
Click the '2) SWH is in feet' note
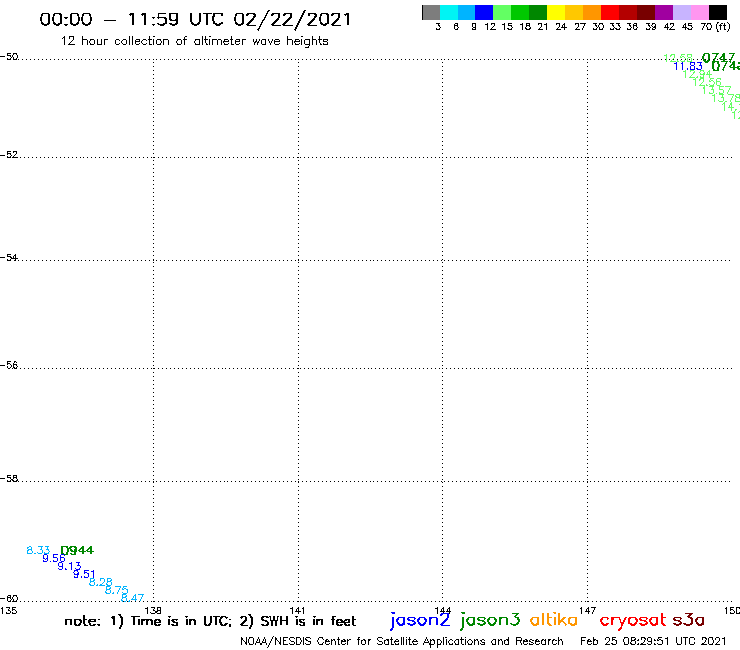coord(298,621)
